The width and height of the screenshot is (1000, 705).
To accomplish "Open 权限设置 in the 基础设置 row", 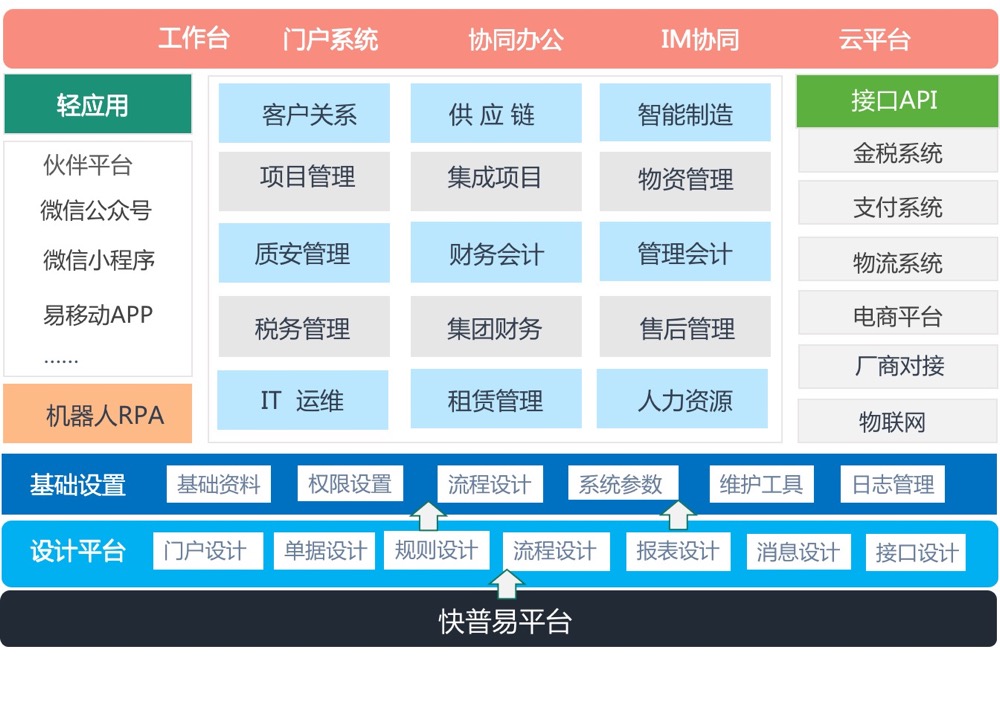I will tap(350, 484).
